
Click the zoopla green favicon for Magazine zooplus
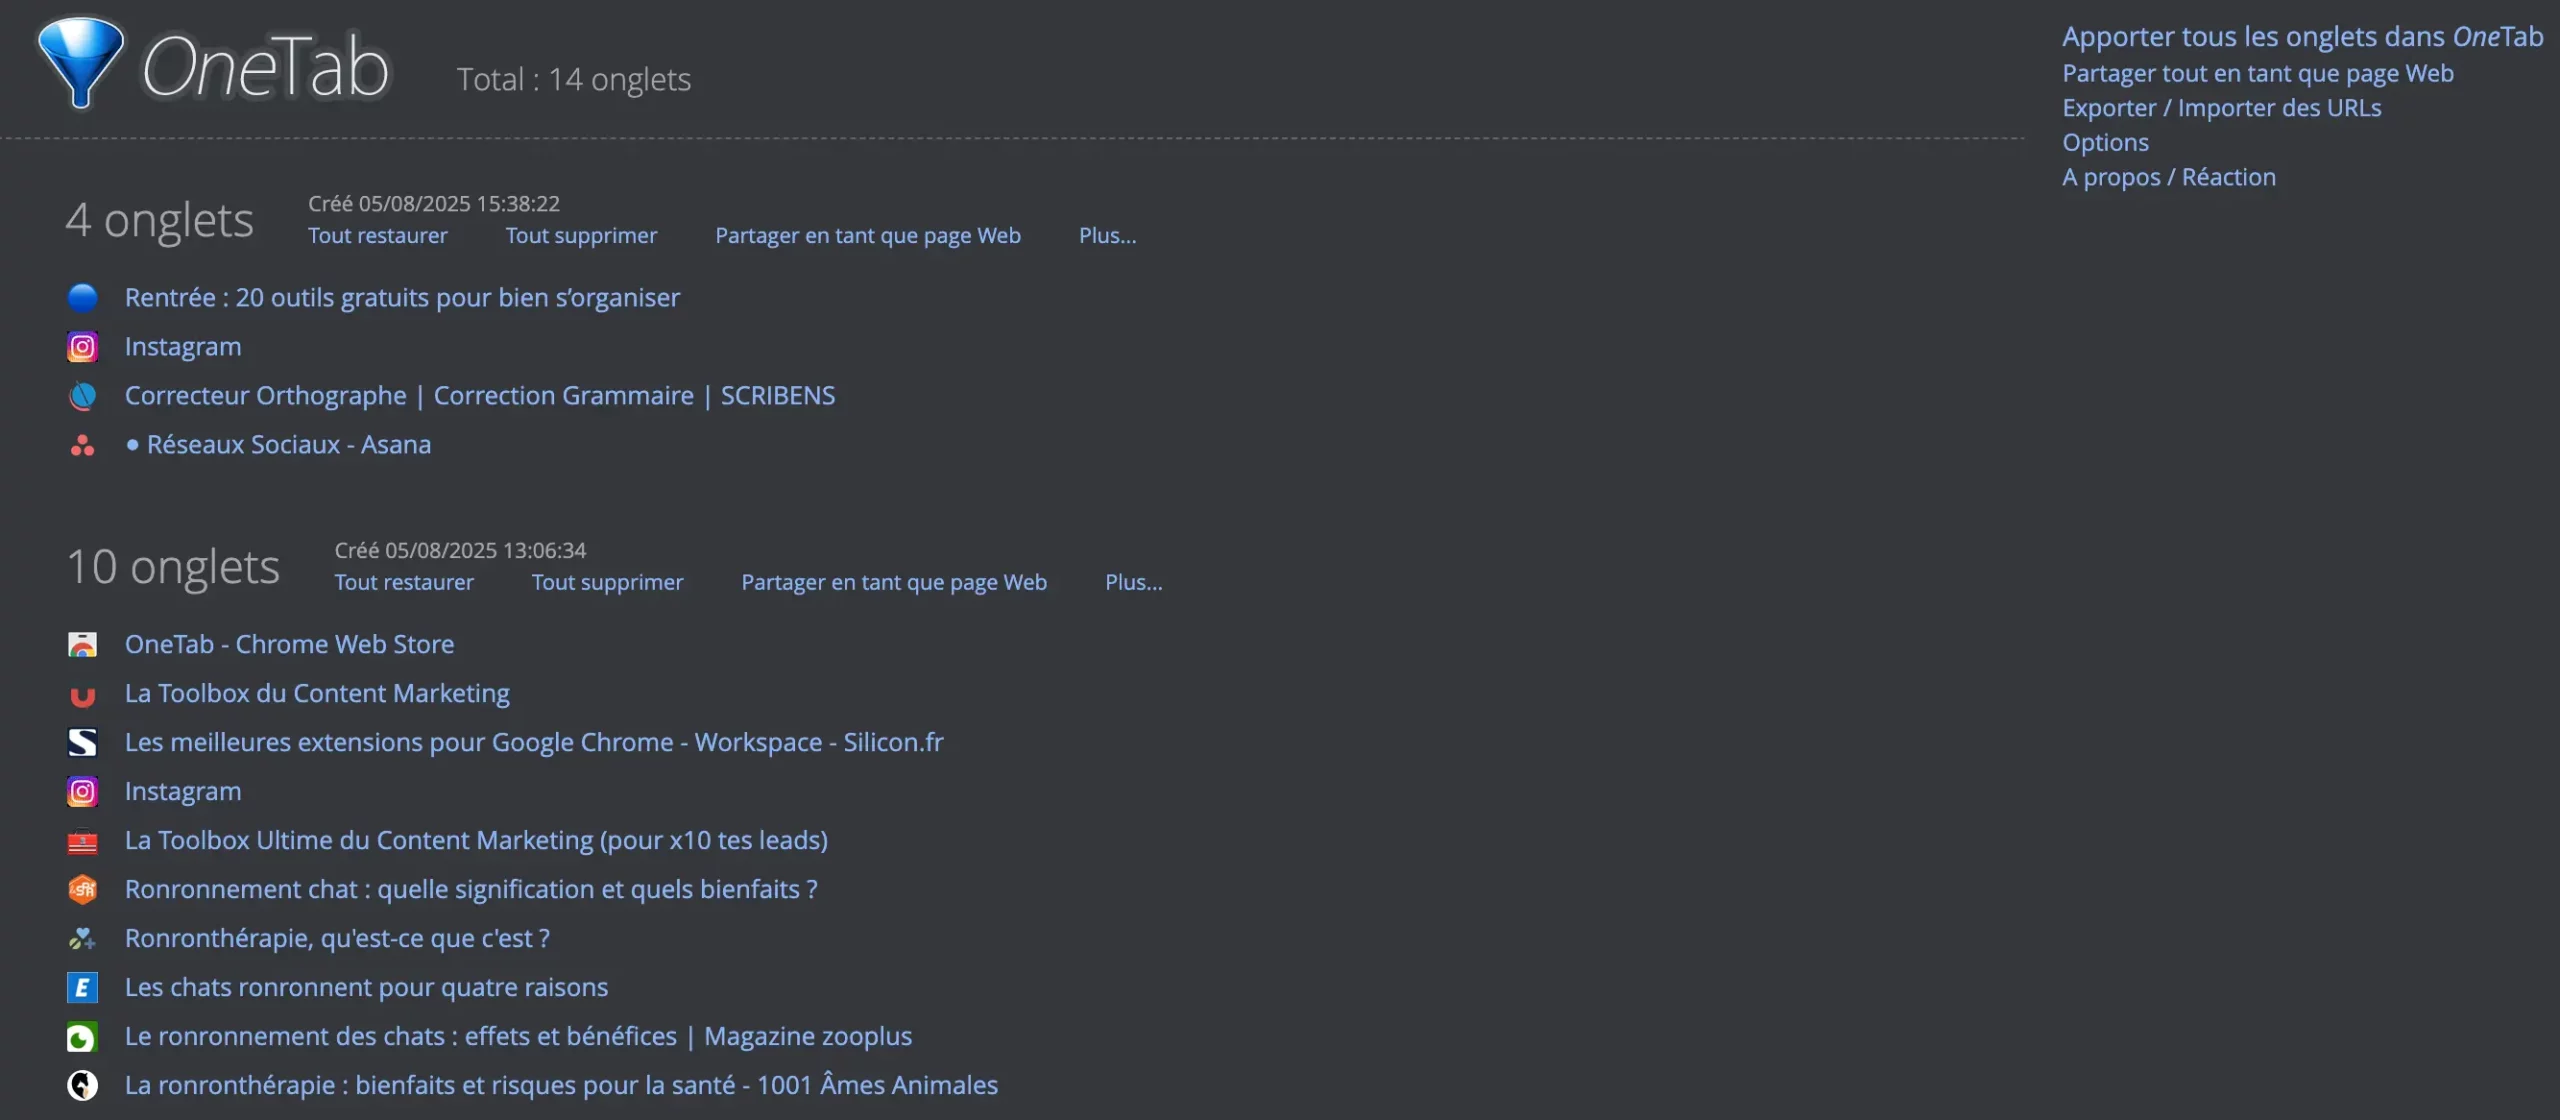click(82, 1037)
